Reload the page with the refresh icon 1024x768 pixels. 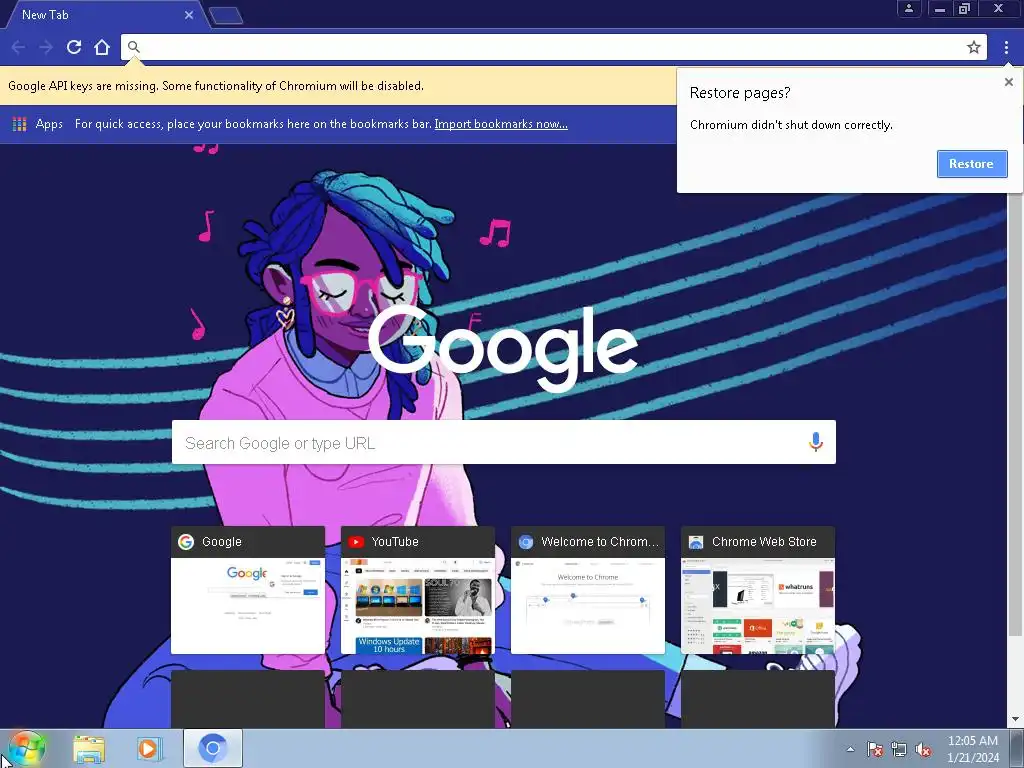(x=74, y=47)
